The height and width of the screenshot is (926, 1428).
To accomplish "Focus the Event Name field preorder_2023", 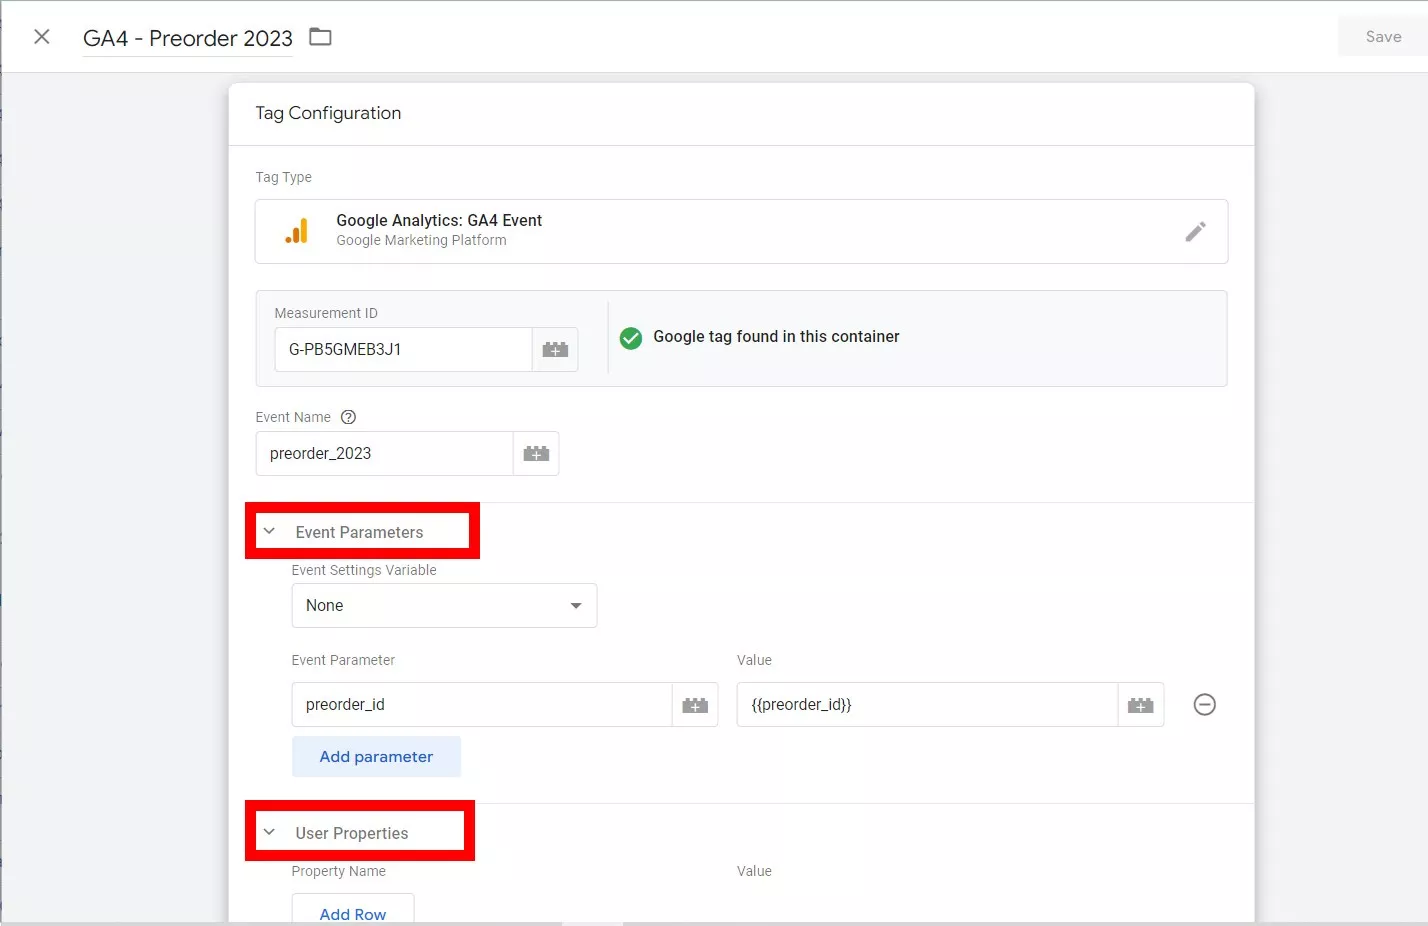I will pos(384,454).
